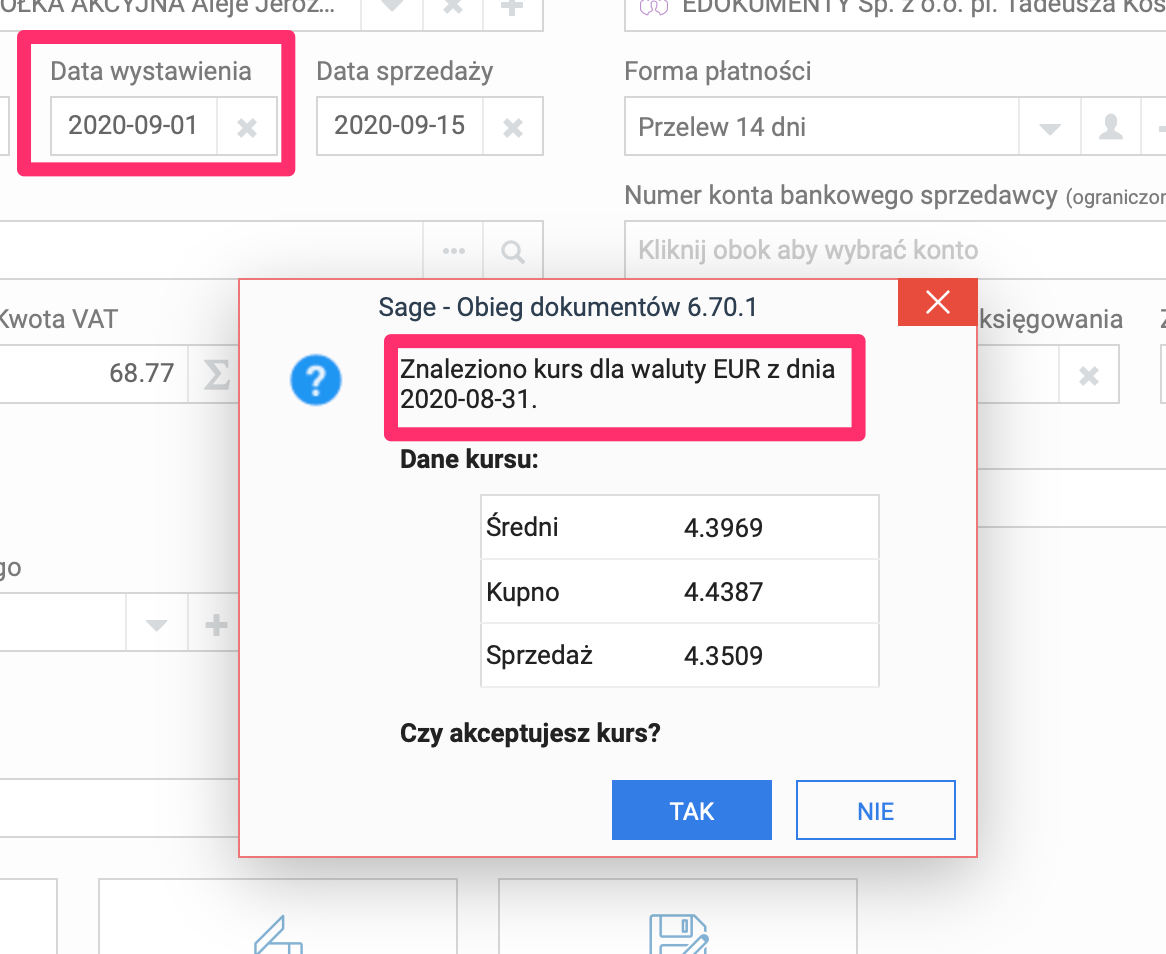Clear the Data wystawienia date

pos(247,127)
